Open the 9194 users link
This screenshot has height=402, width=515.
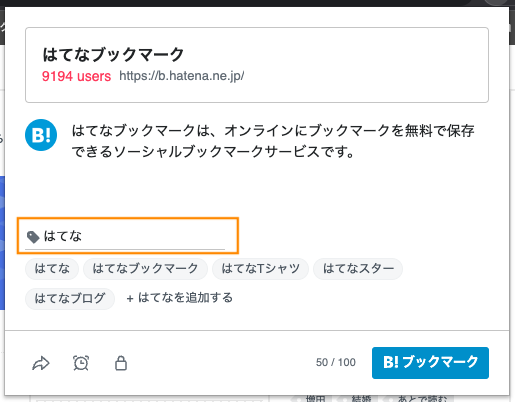tap(76, 76)
